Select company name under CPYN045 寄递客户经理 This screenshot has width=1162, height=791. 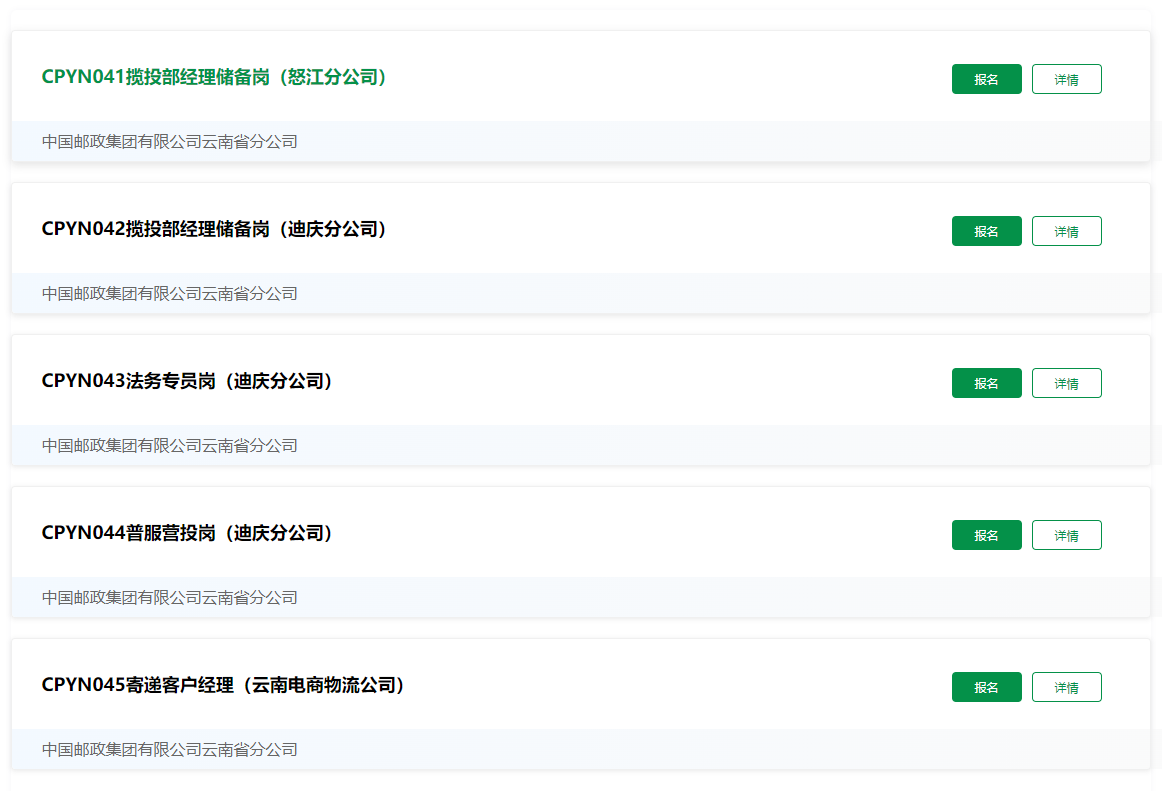click(x=170, y=750)
